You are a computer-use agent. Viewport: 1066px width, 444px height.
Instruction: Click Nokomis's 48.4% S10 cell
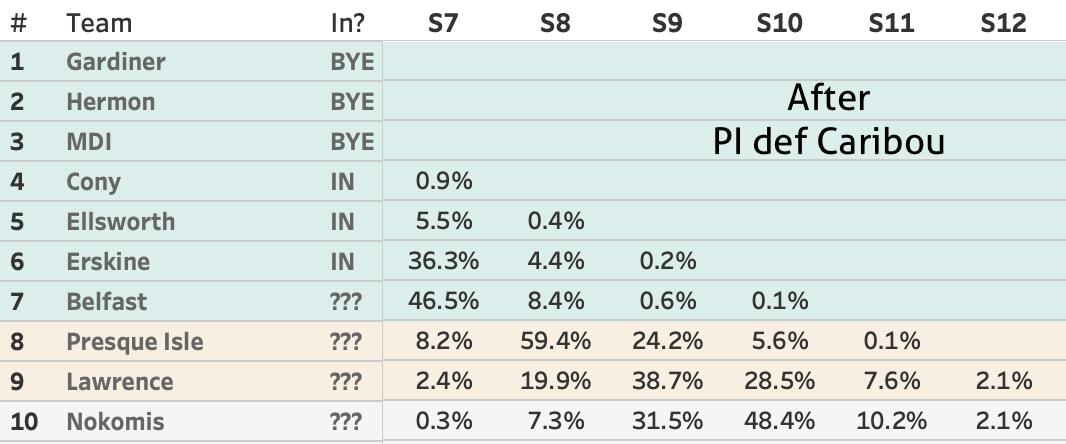point(779,422)
